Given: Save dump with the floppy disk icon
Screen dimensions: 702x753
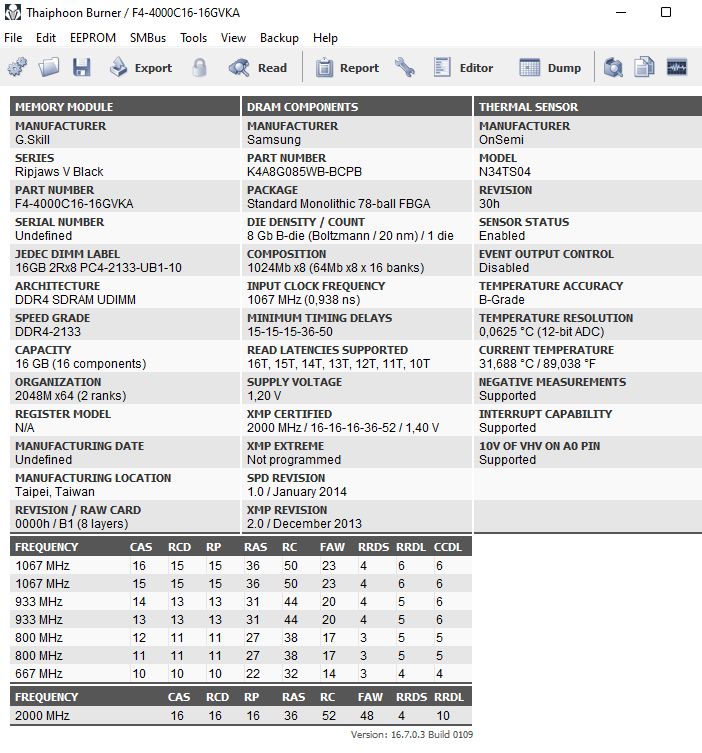Looking at the screenshot, I should (82, 68).
